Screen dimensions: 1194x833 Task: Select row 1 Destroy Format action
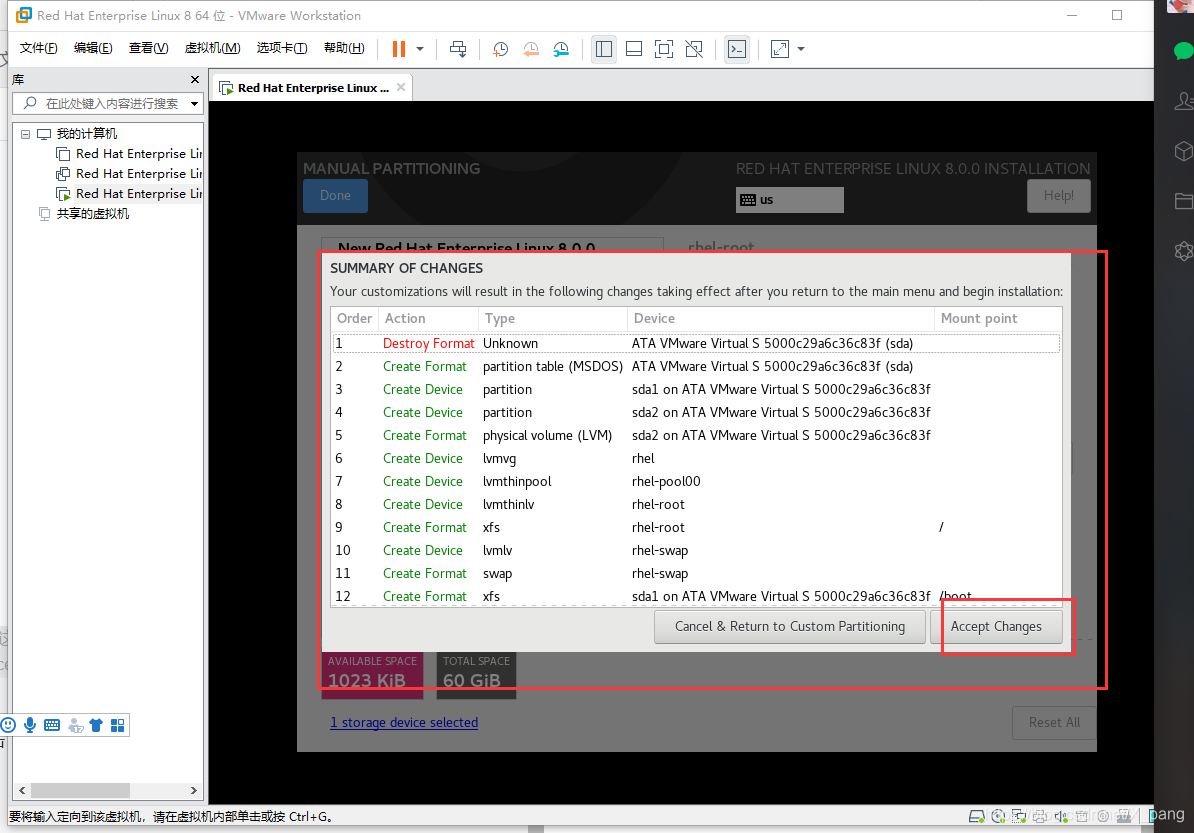coord(695,343)
